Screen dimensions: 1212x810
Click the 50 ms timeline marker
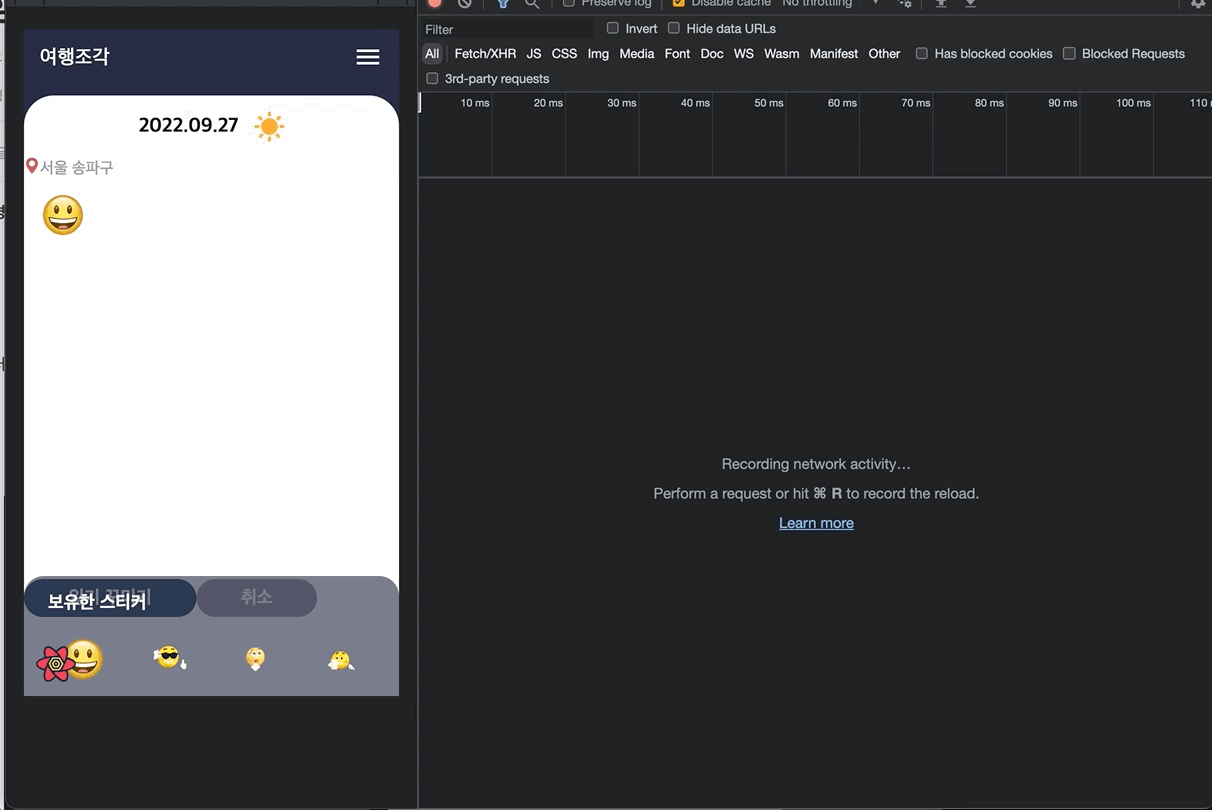(768, 103)
